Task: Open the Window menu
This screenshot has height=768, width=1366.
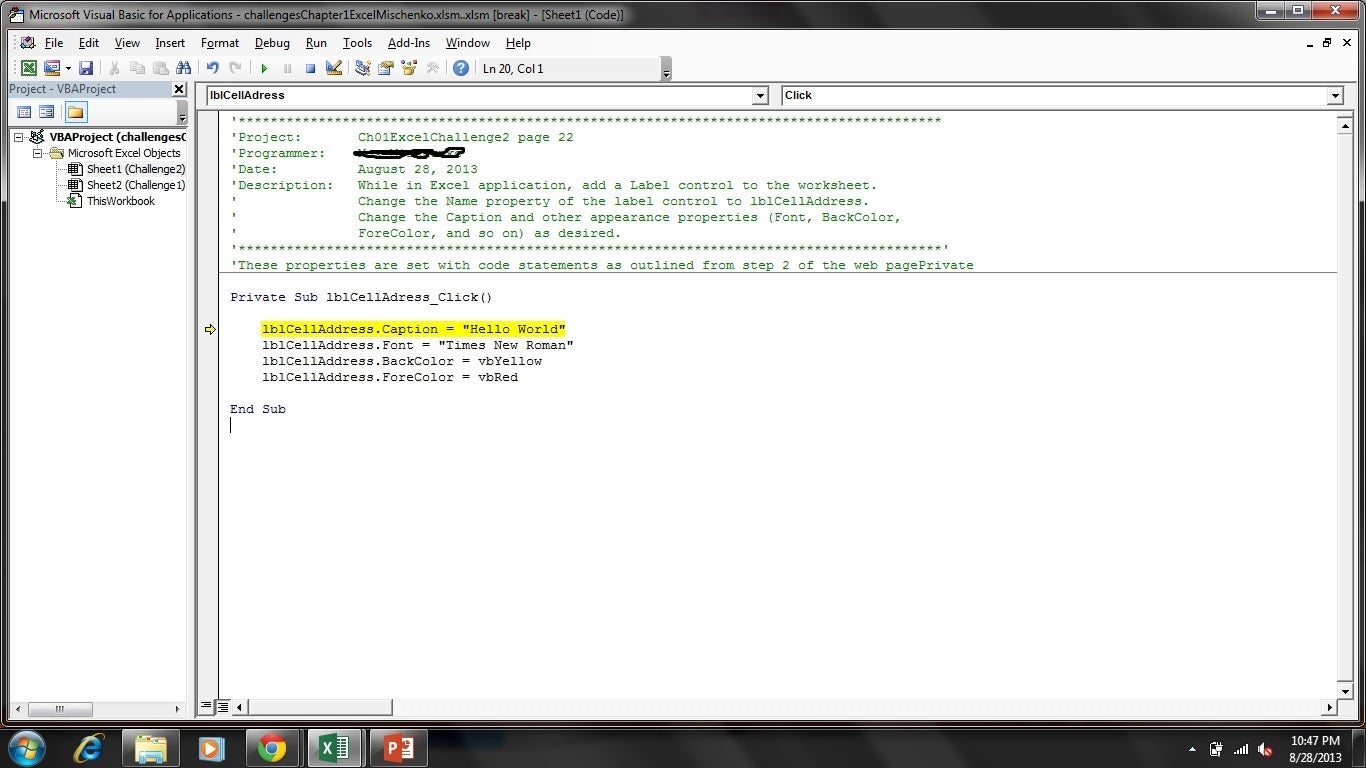Action: coord(467,43)
